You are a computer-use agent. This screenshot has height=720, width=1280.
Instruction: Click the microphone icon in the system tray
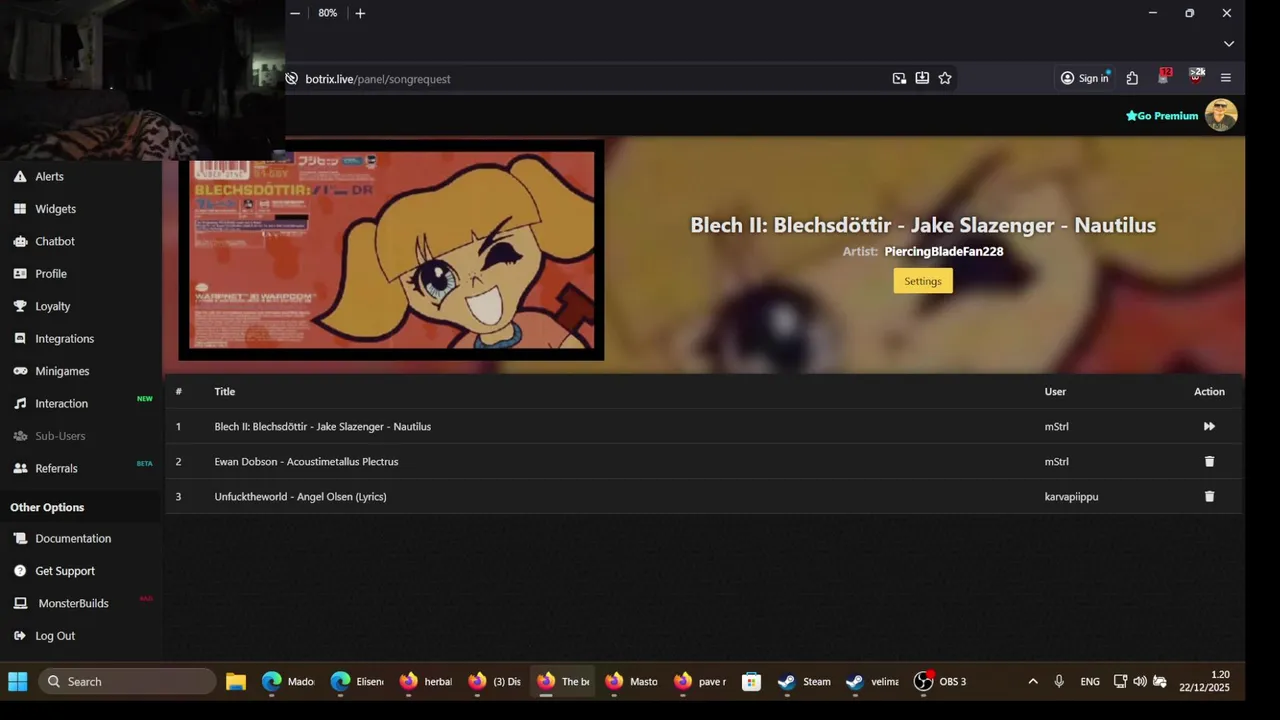point(1059,682)
